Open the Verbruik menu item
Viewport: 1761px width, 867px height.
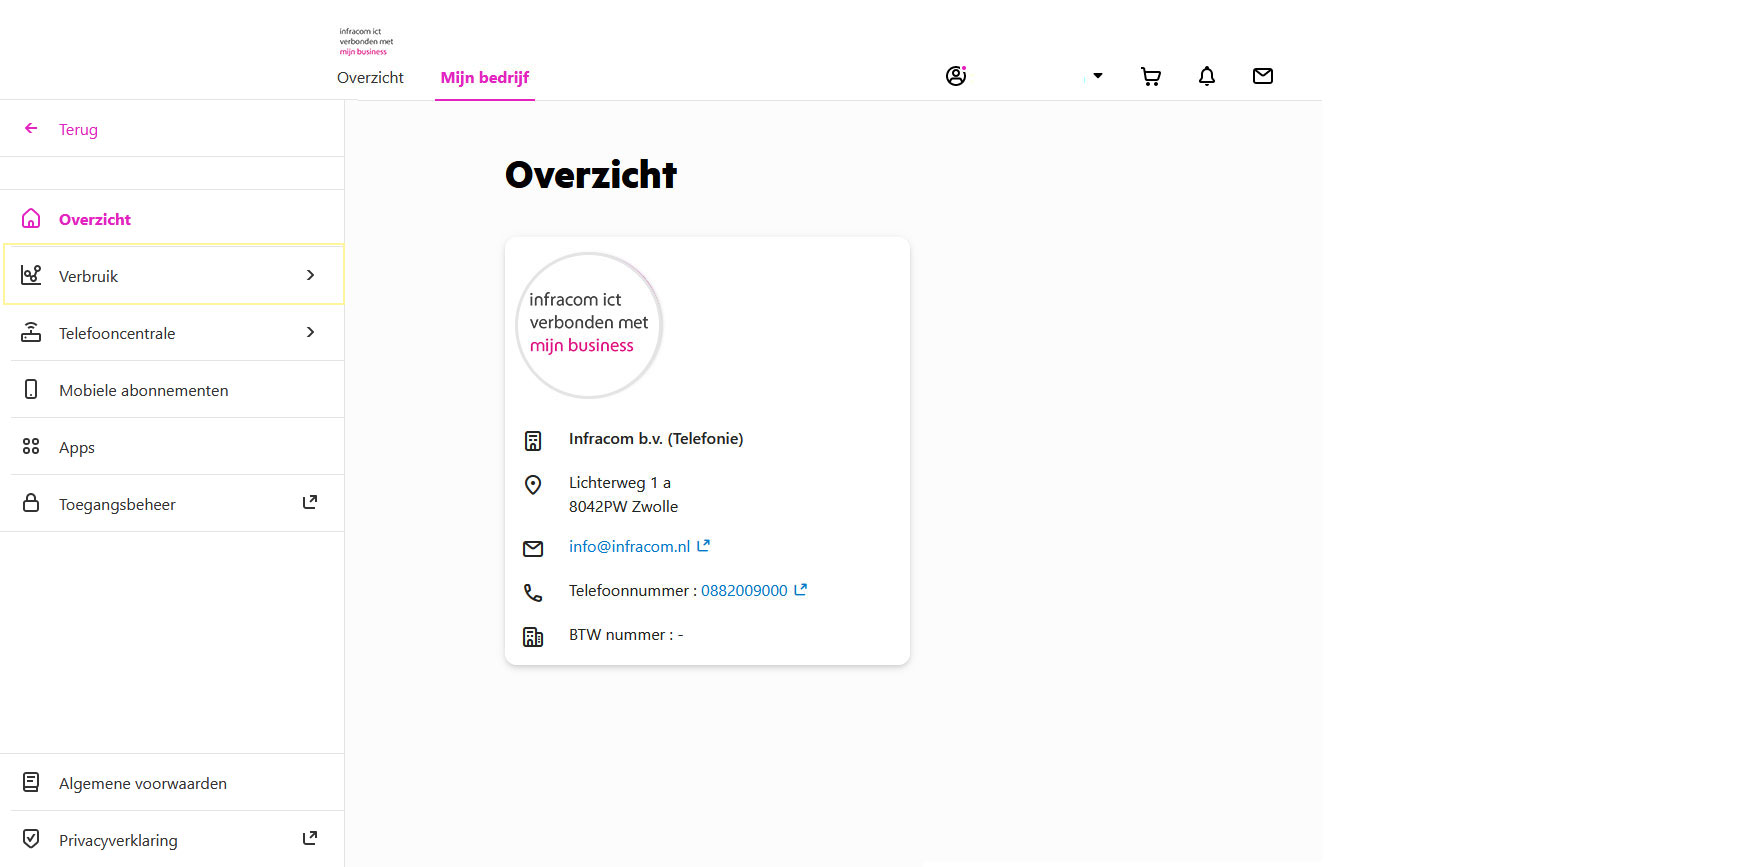tap(174, 275)
